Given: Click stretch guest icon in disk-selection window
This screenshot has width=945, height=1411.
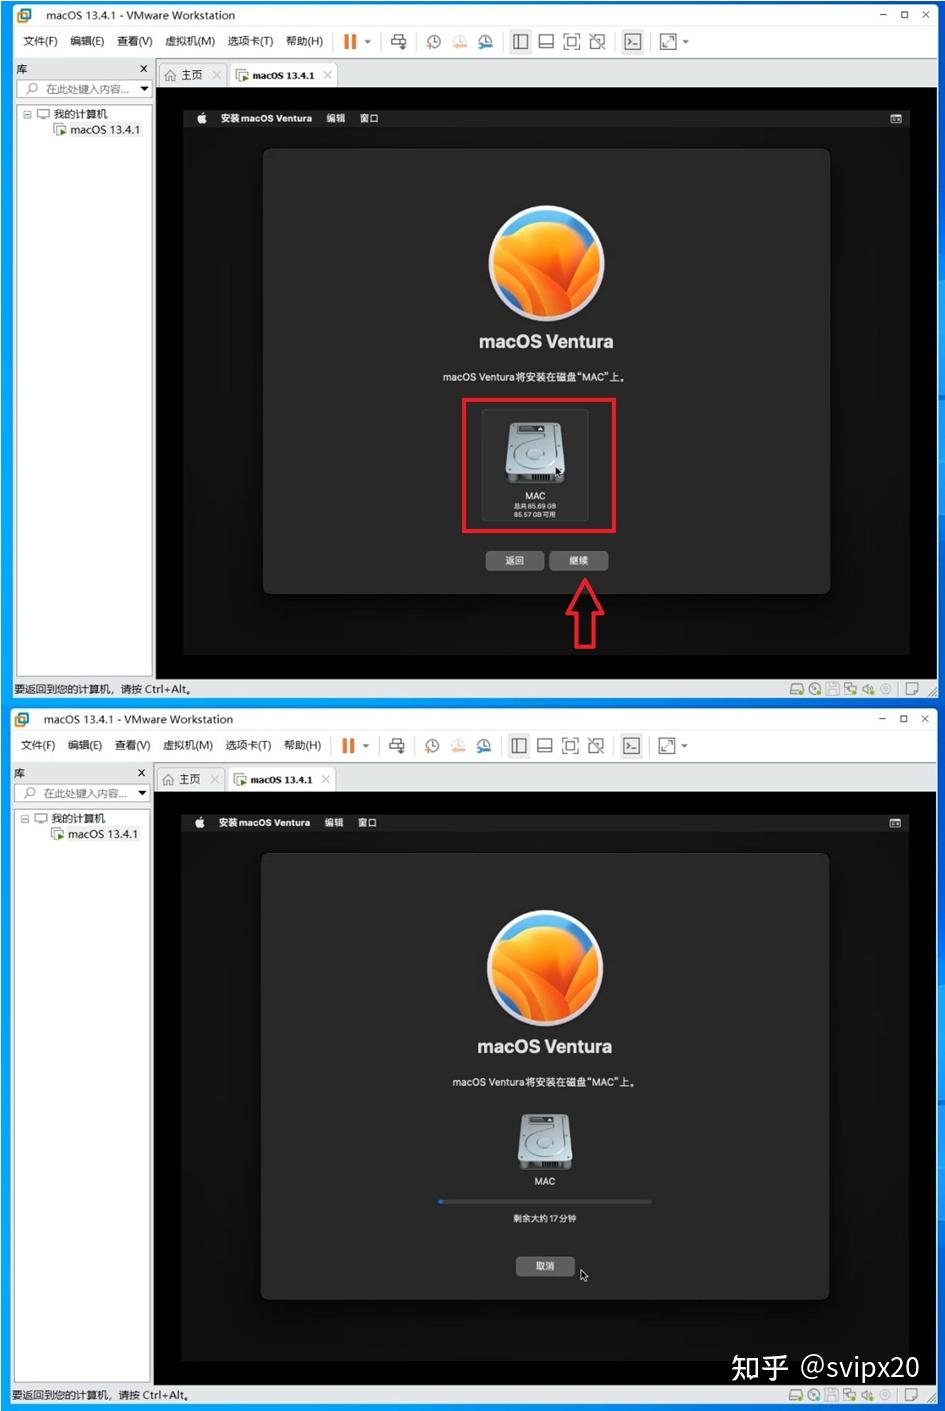Looking at the screenshot, I should (x=668, y=42).
